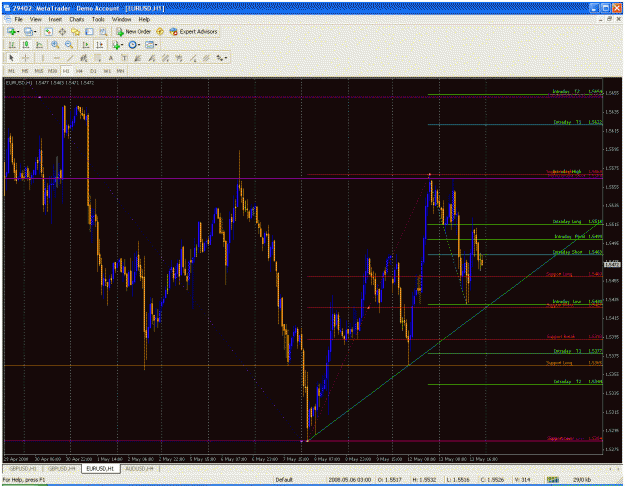Image resolution: width=625 pixels, height=486 pixels.
Task: Choose the Equidistant Channel tool
Action: click(84, 58)
